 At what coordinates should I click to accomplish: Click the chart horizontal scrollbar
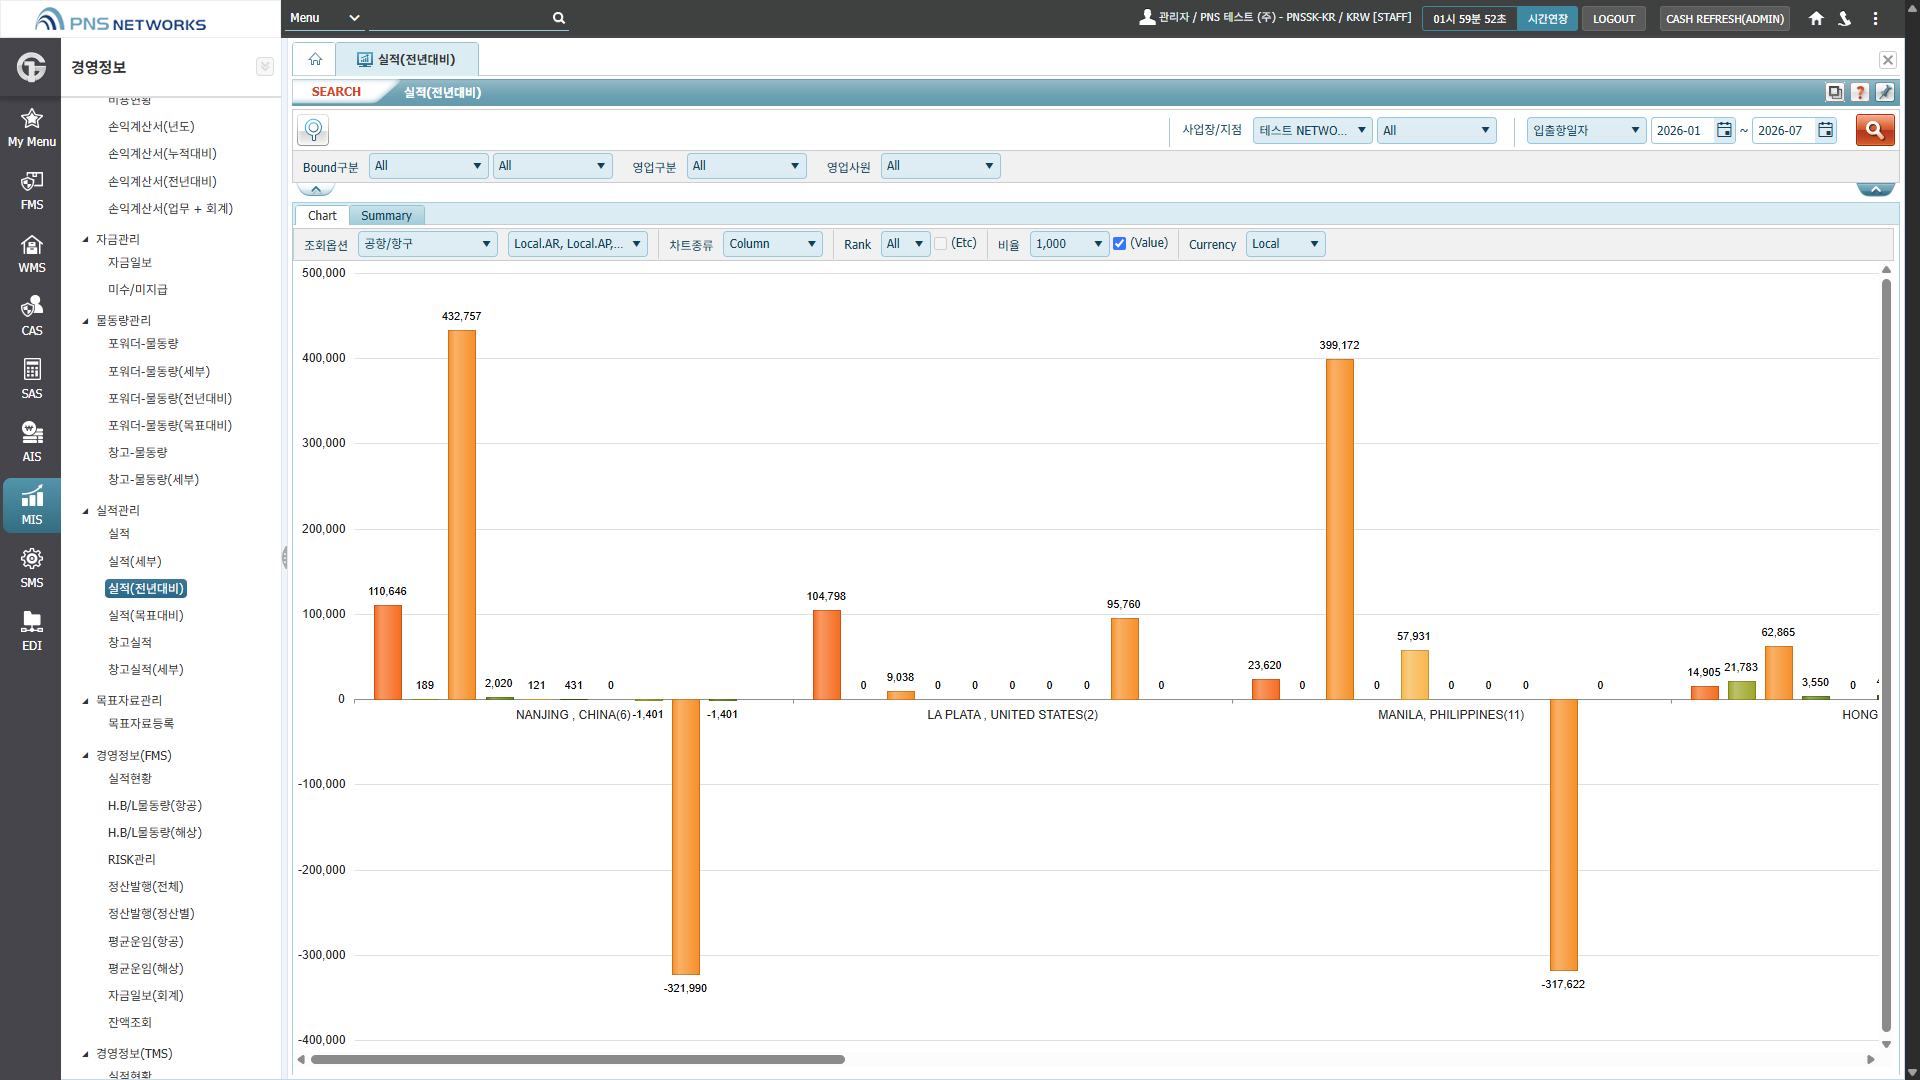pyautogui.click(x=577, y=1060)
